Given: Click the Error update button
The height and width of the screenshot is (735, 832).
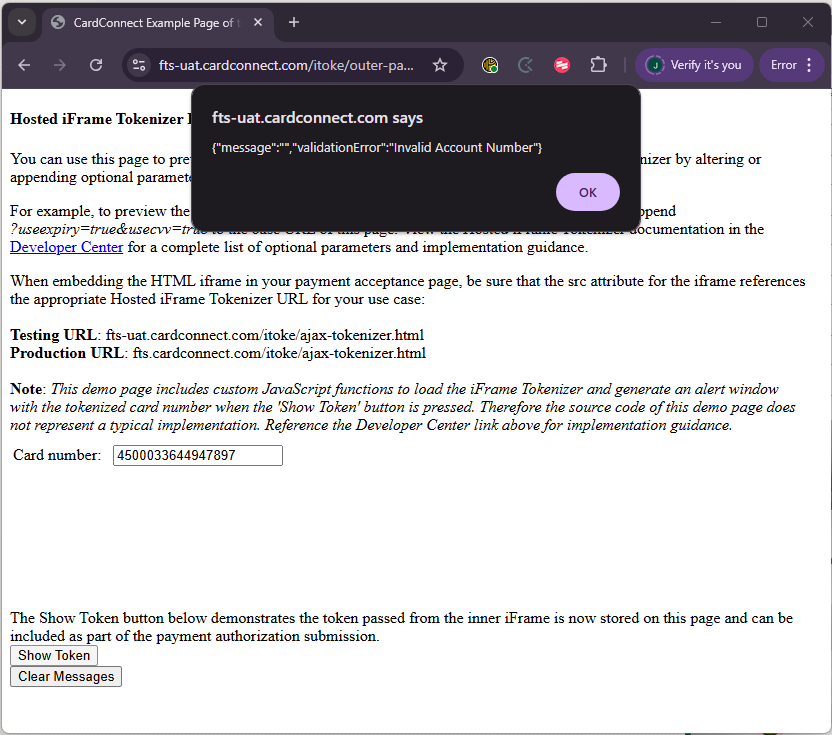Looking at the screenshot, I should (x=783, y=65).
